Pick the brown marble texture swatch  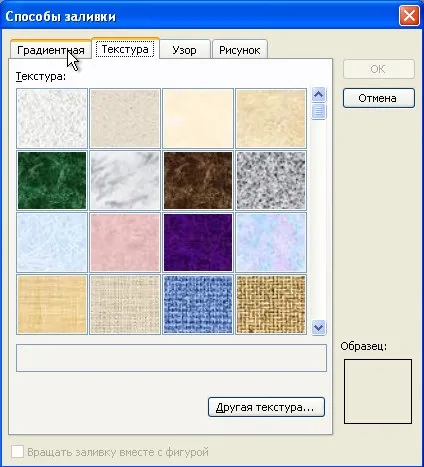click(198, 180)
